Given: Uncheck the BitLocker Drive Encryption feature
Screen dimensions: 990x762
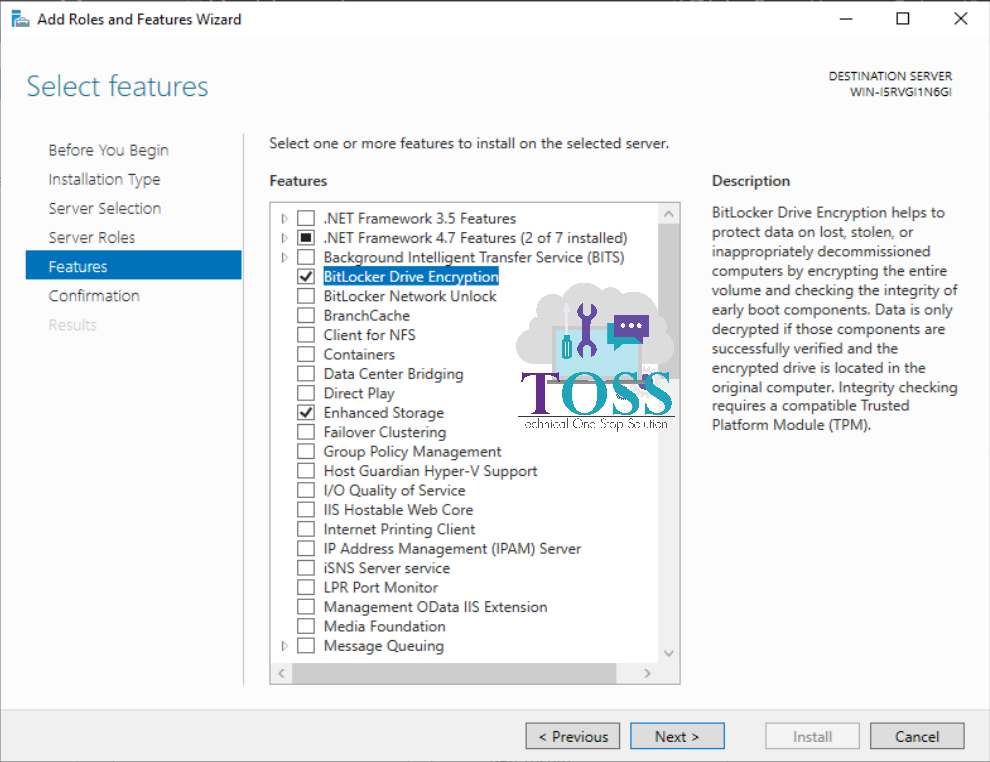Looking at the screenshot, I should (x=306, y=276).
